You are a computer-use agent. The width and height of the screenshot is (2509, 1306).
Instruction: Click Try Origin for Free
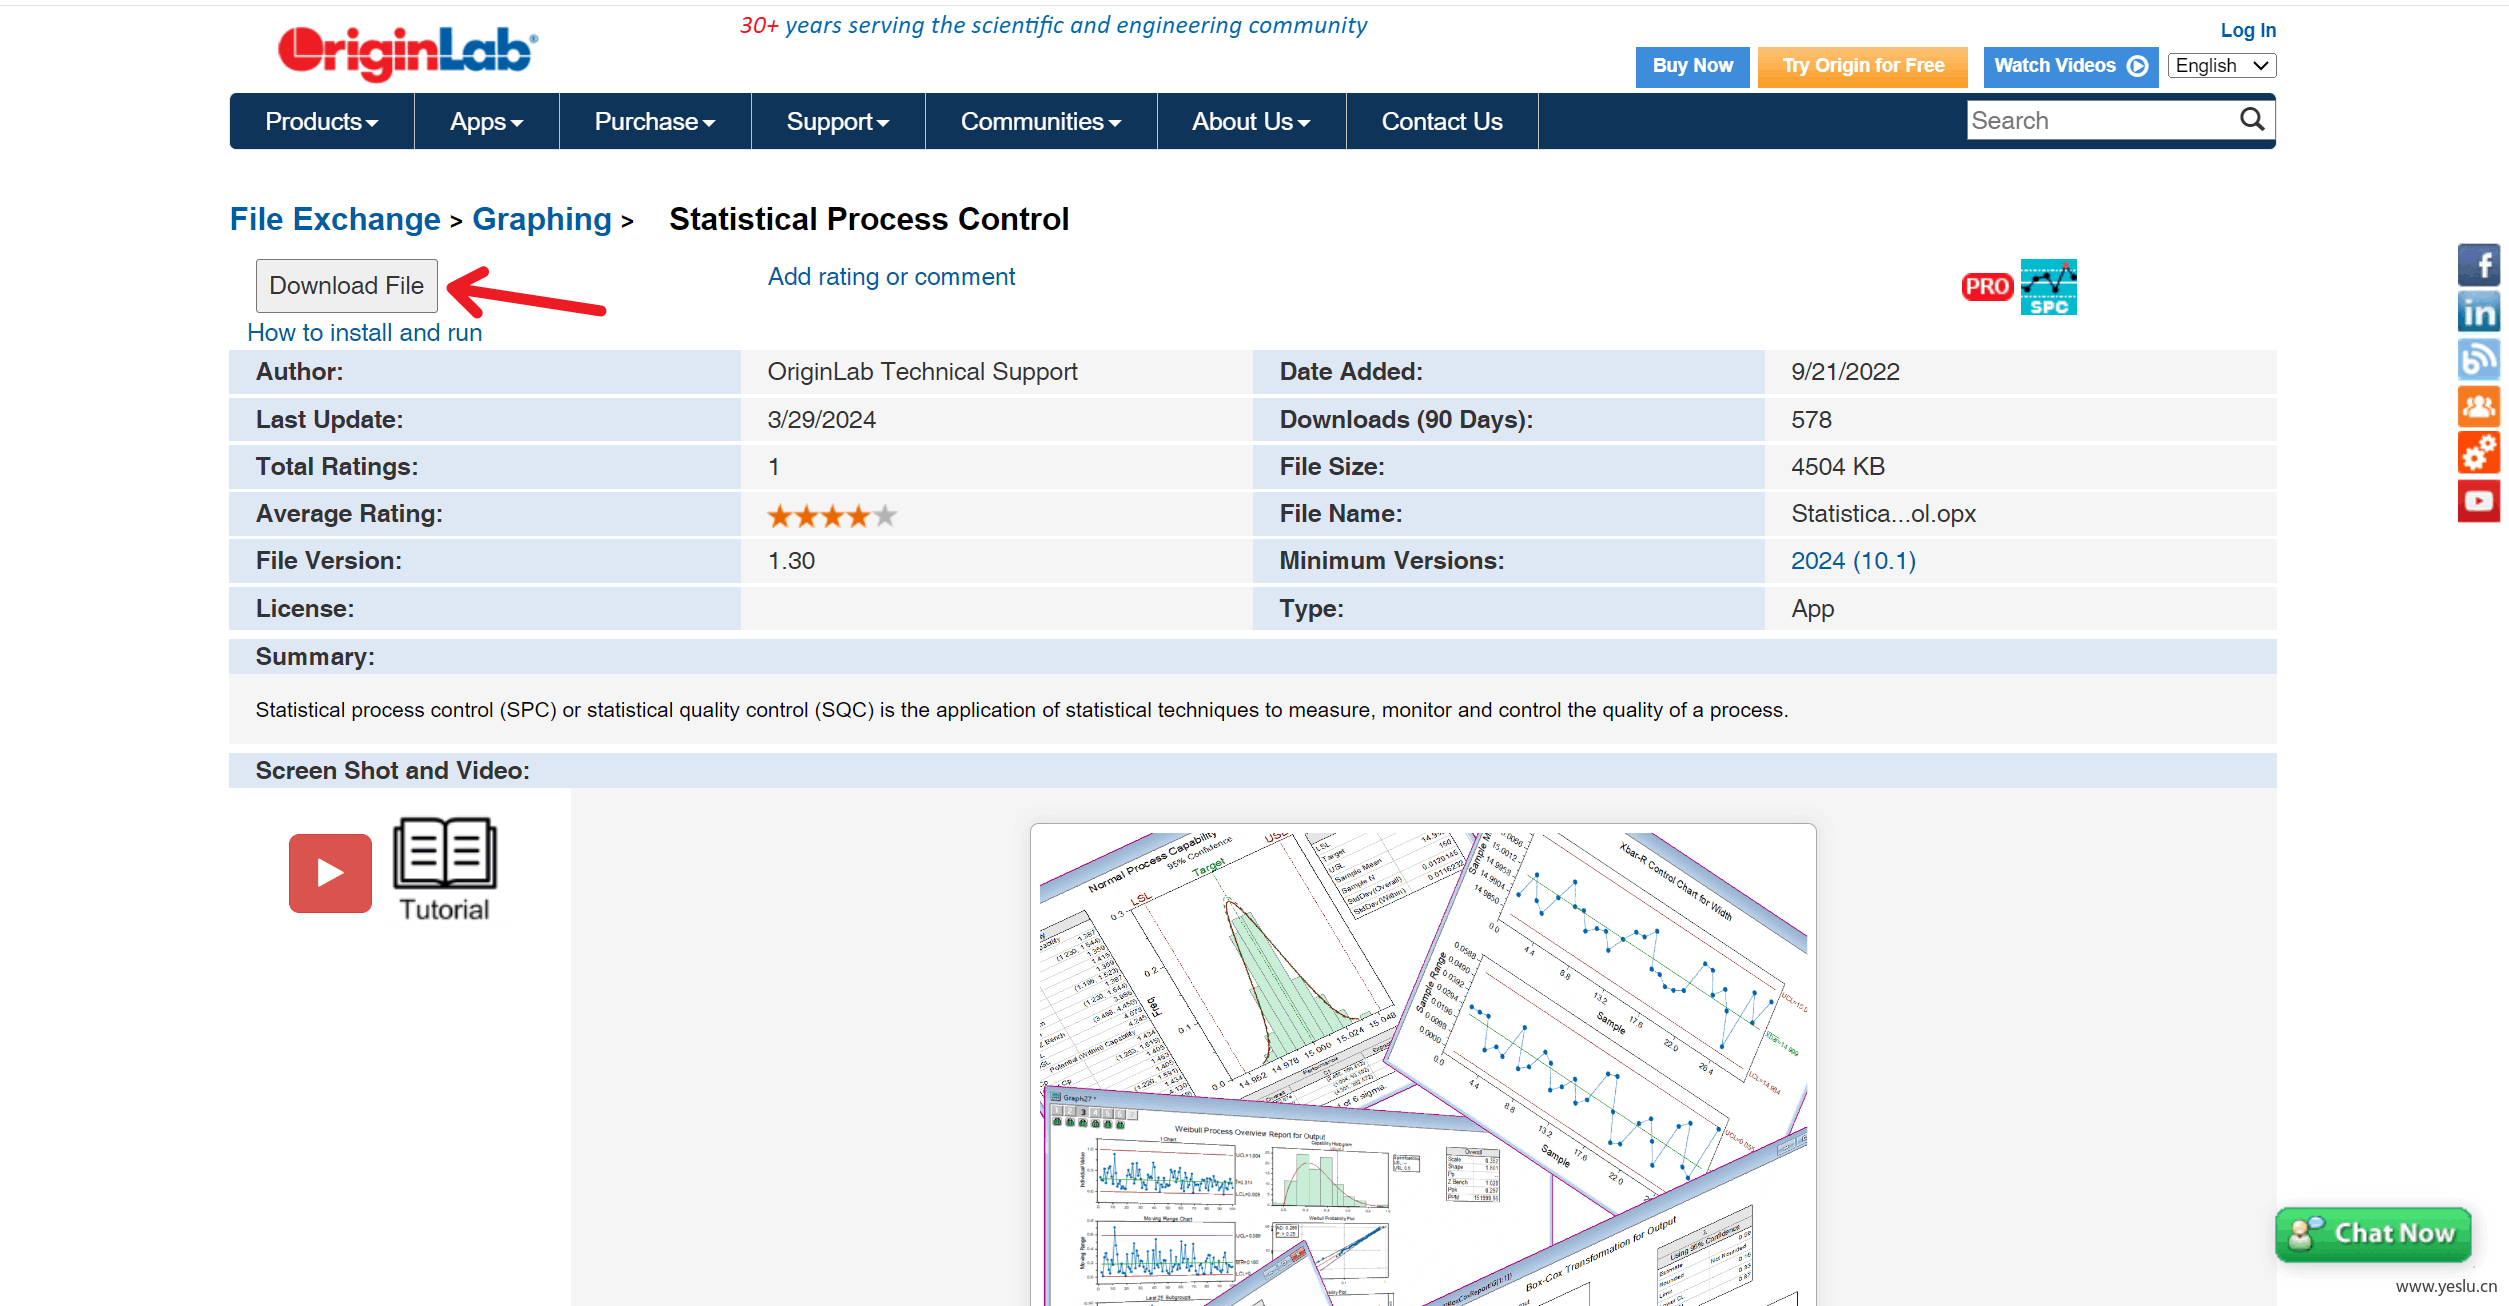pyautogui.click(x=1863, y=66)
